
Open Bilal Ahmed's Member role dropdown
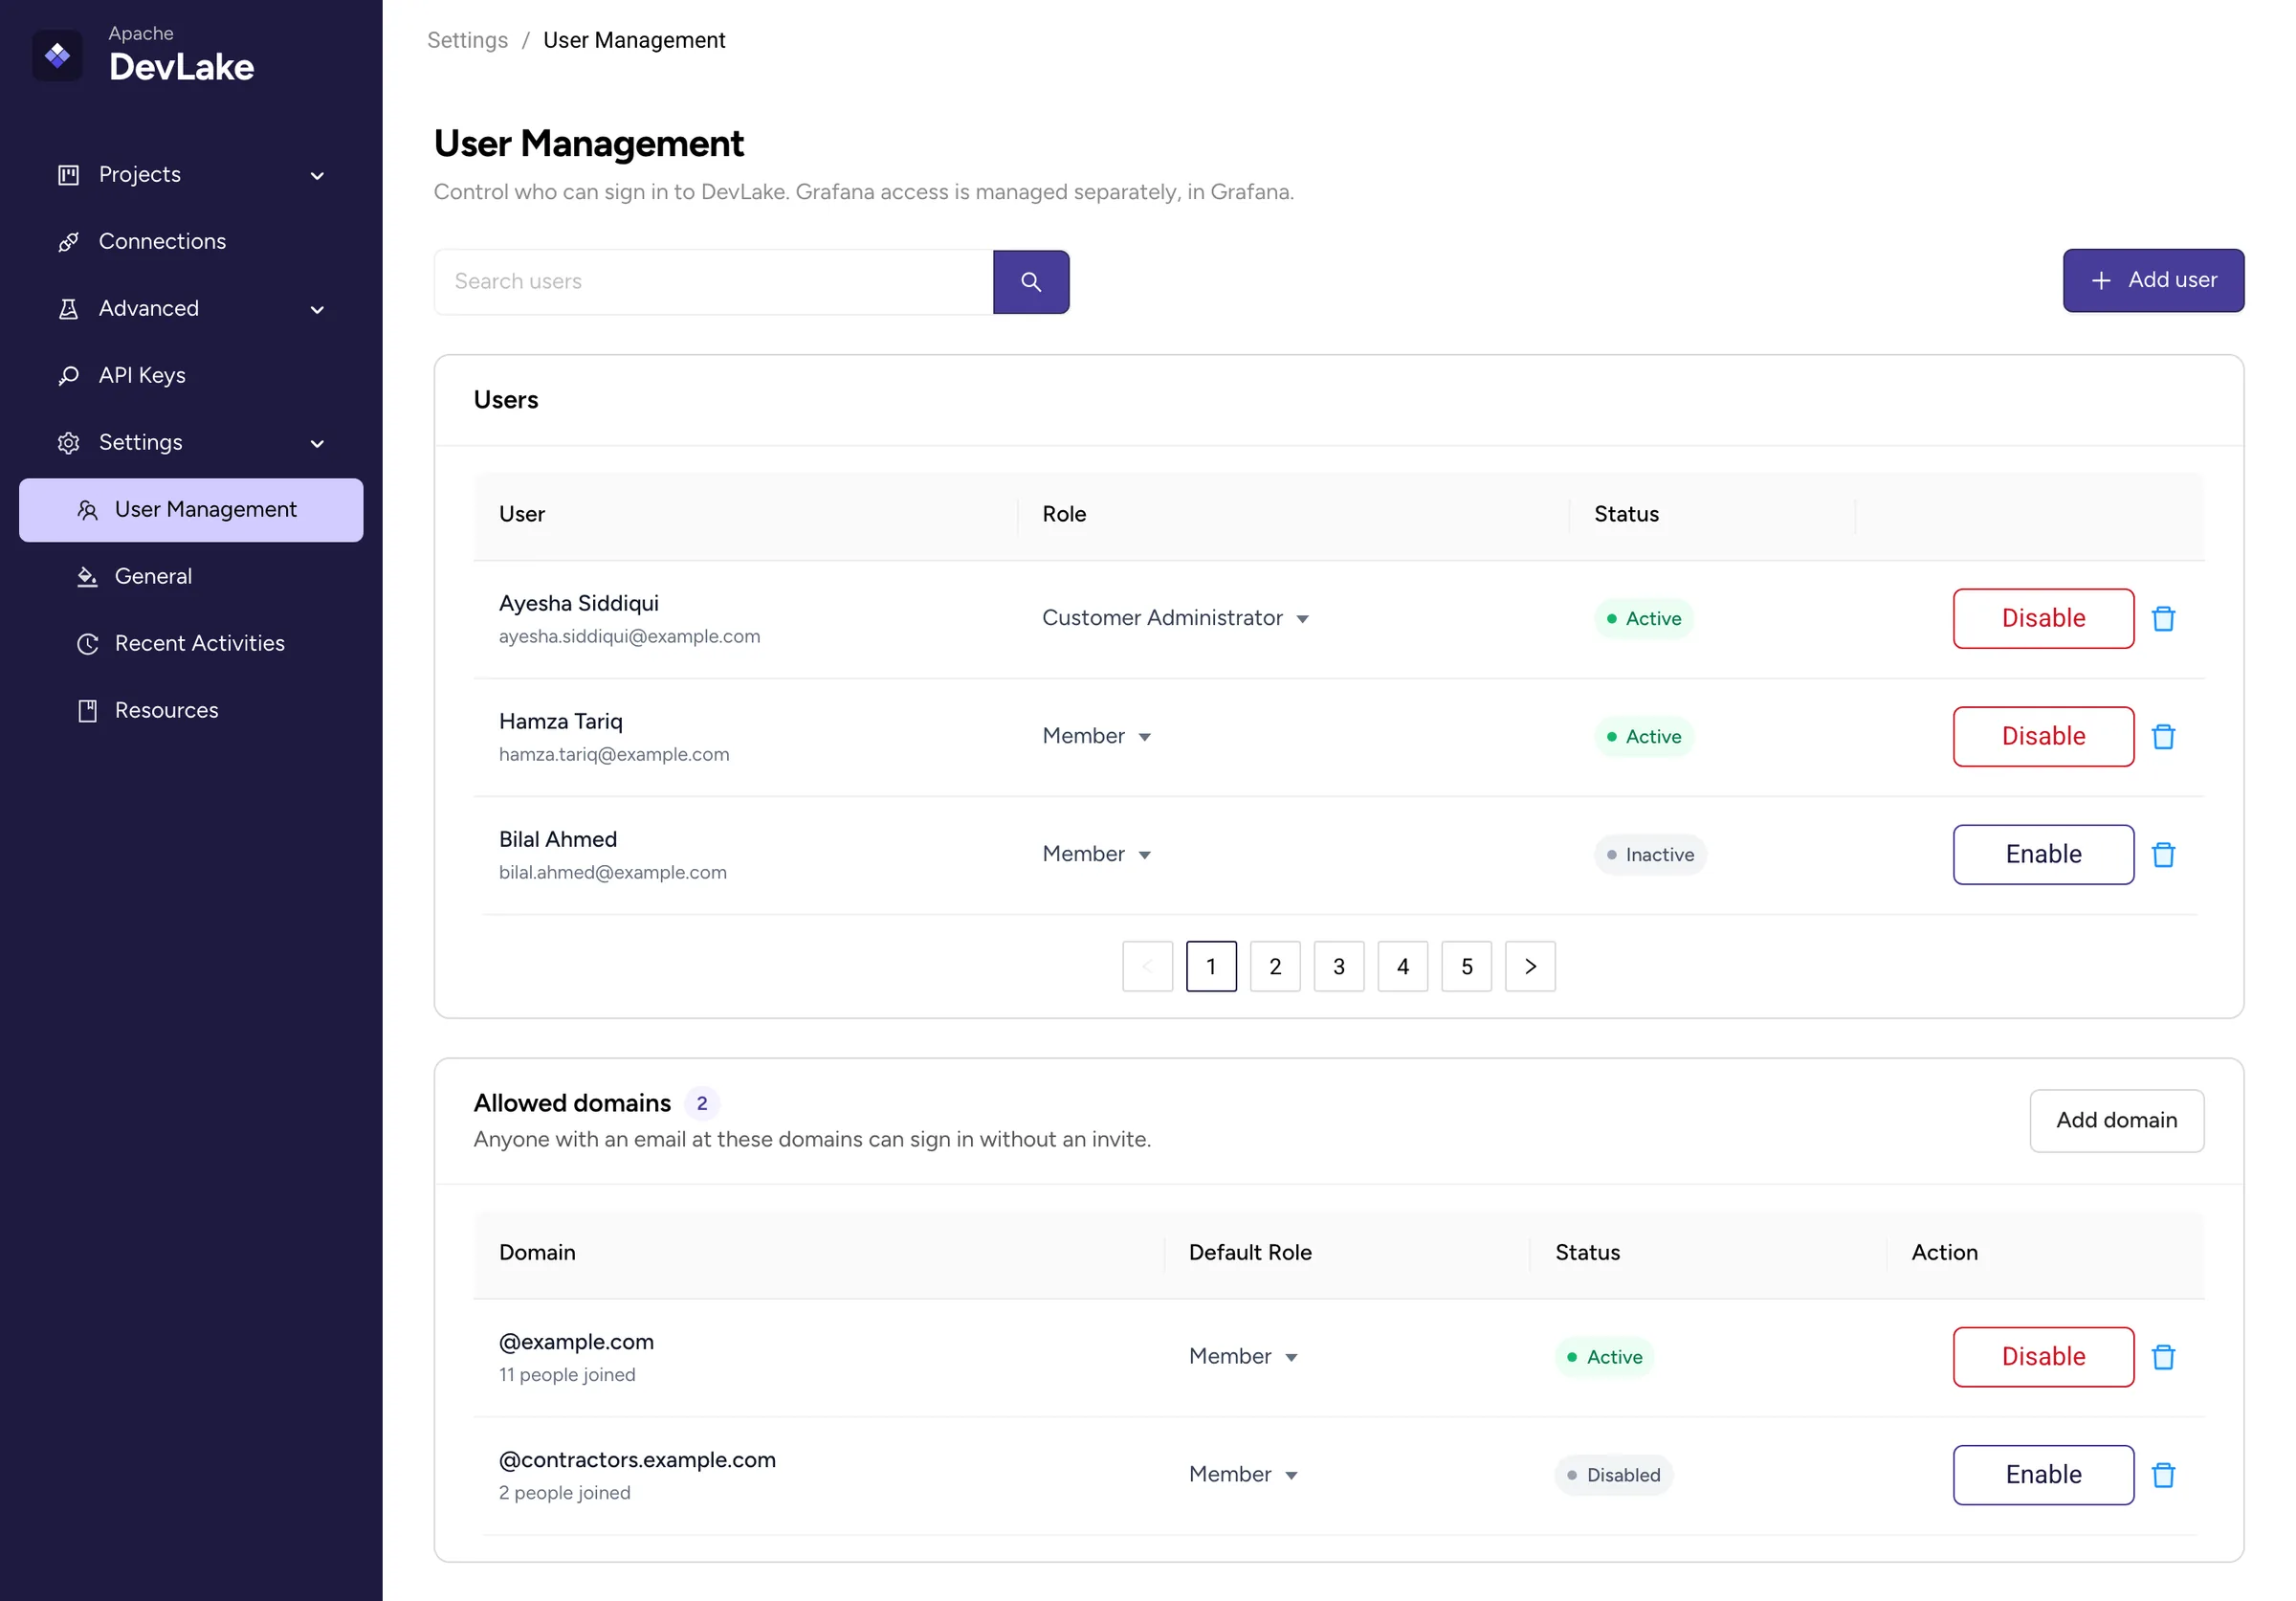[1096, 854]
